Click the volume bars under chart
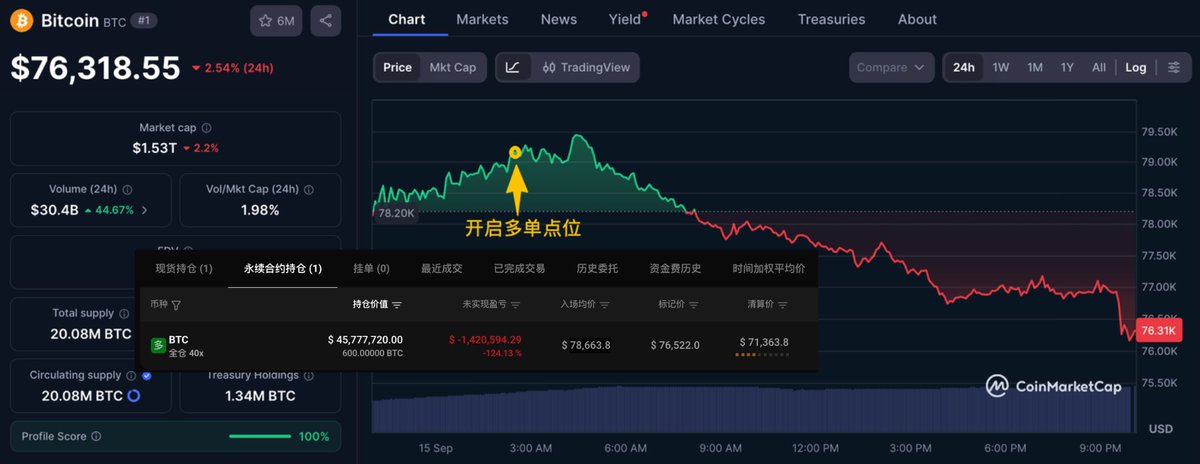 [752, 410]
